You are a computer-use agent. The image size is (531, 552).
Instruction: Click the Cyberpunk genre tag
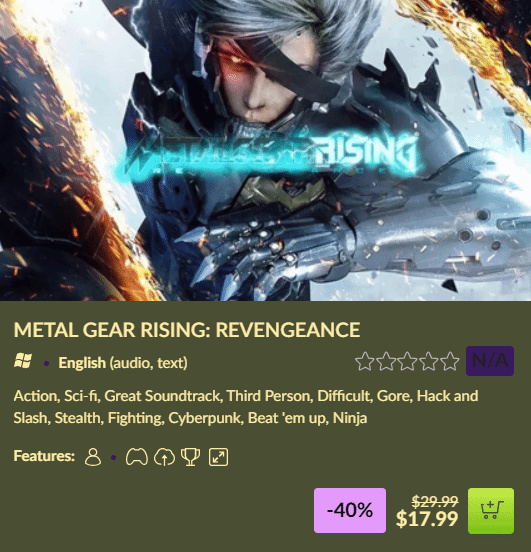point(205,418)
